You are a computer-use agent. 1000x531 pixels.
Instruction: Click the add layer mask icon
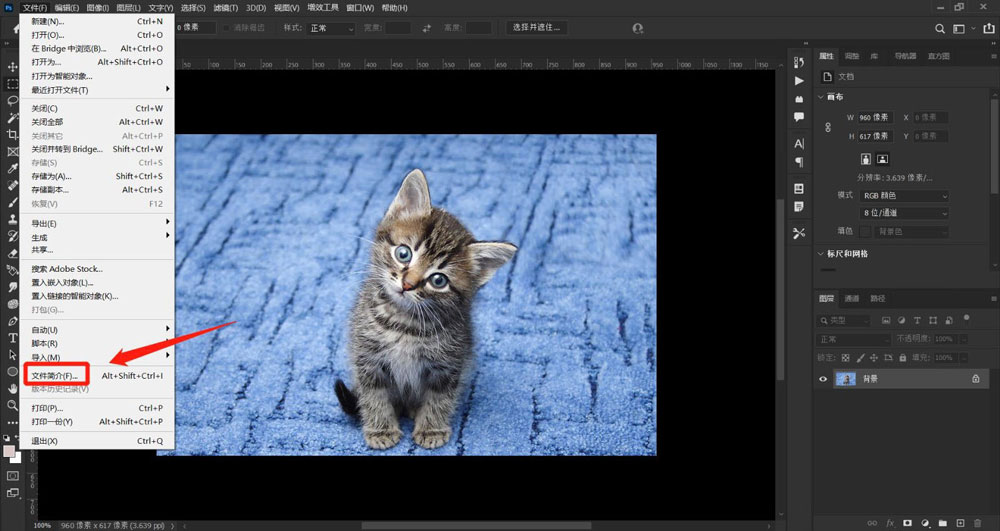point(907,522)
